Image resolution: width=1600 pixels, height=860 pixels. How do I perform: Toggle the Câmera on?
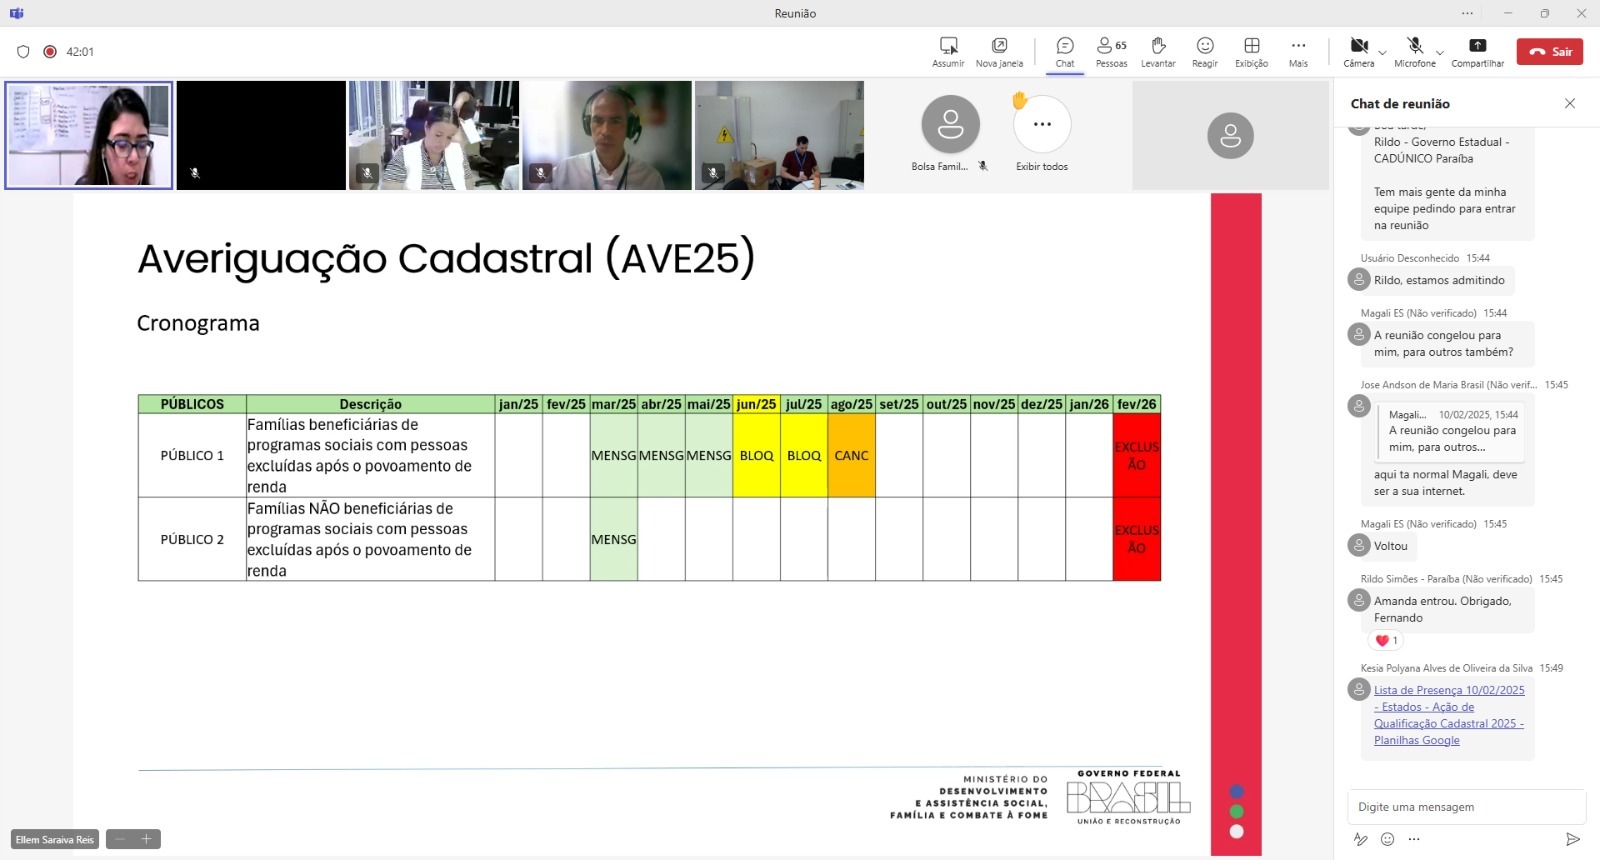1359,46
